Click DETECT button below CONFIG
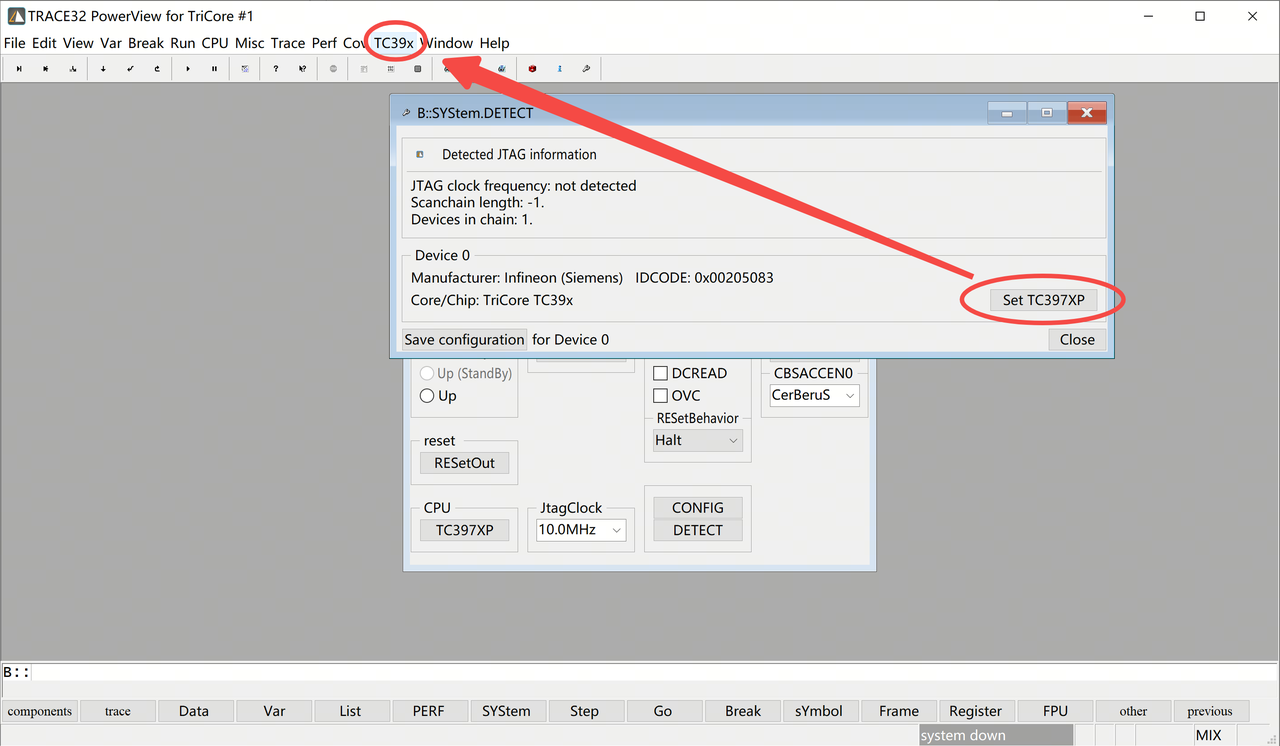Viewport: 1280px width, 746px height. [x=698, y=530]
